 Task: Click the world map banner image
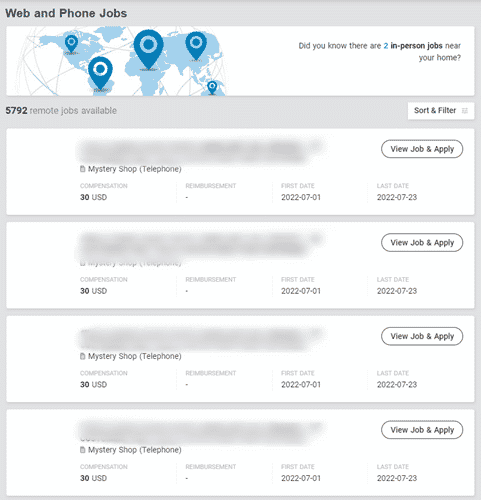pos(121,61)
